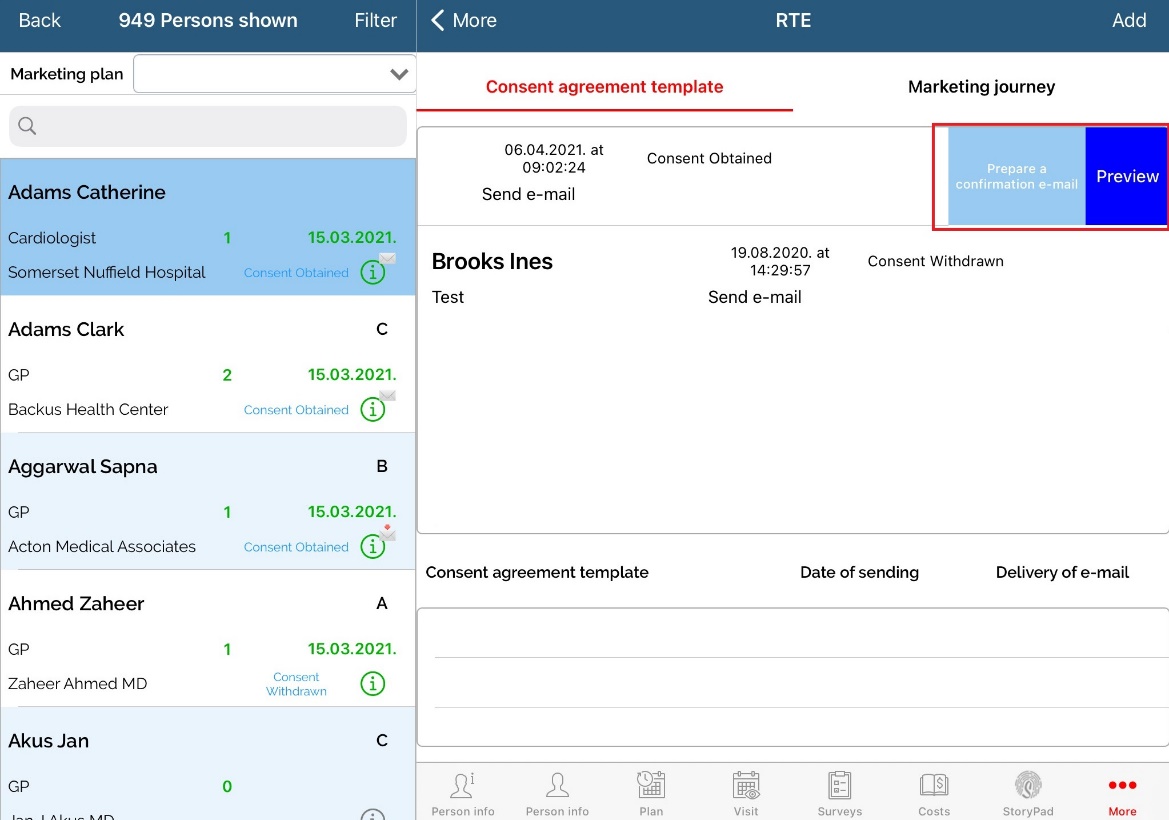This screenshot has width=1169, height=820.
Task: Open the Visit icon in bottom bar
Action: pyautogui.click(x=746, y=786)
